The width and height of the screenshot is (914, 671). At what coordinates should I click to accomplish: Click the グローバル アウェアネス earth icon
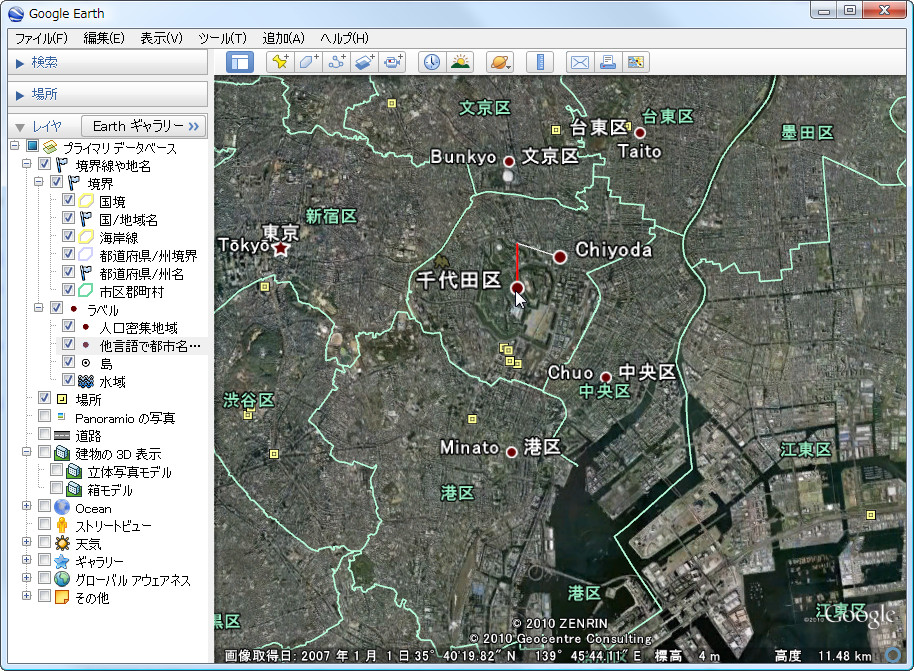(62, 579)
